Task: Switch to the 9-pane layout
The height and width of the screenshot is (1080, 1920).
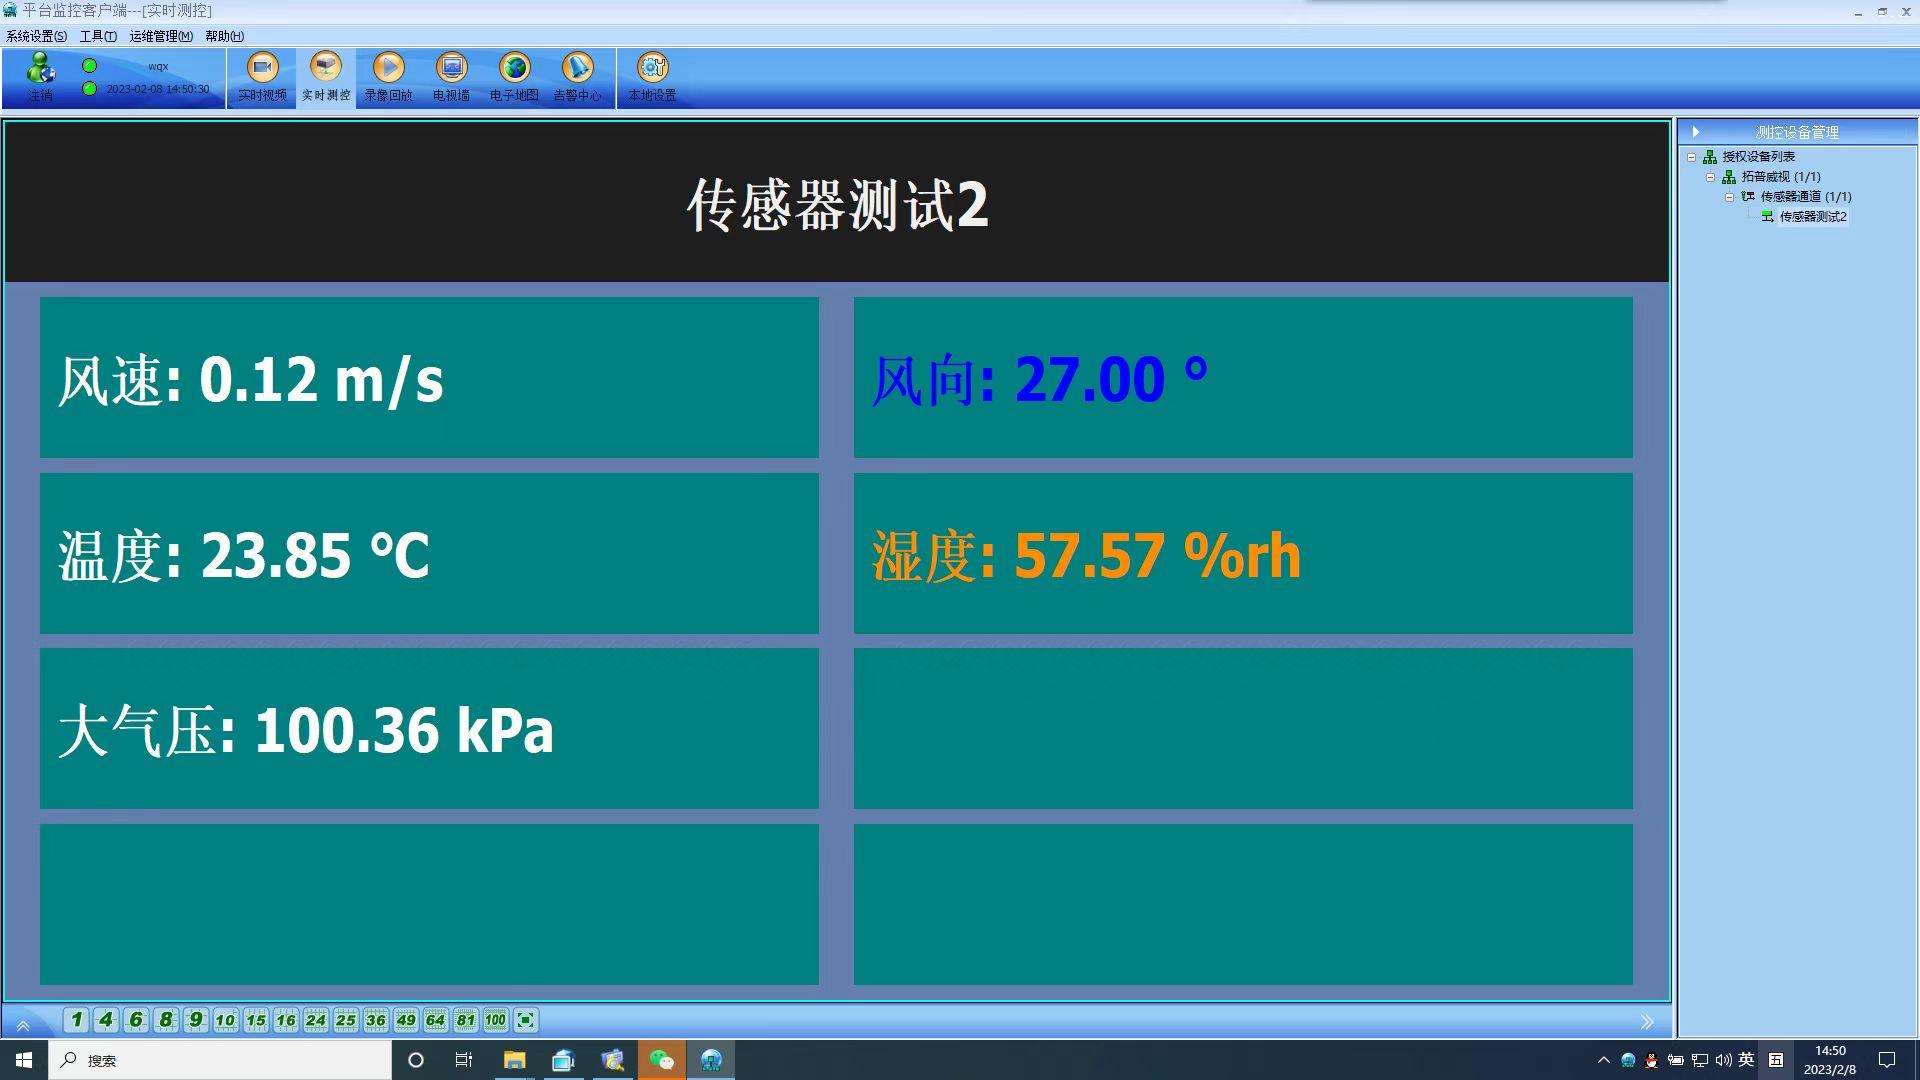Action: point(196,1020)
